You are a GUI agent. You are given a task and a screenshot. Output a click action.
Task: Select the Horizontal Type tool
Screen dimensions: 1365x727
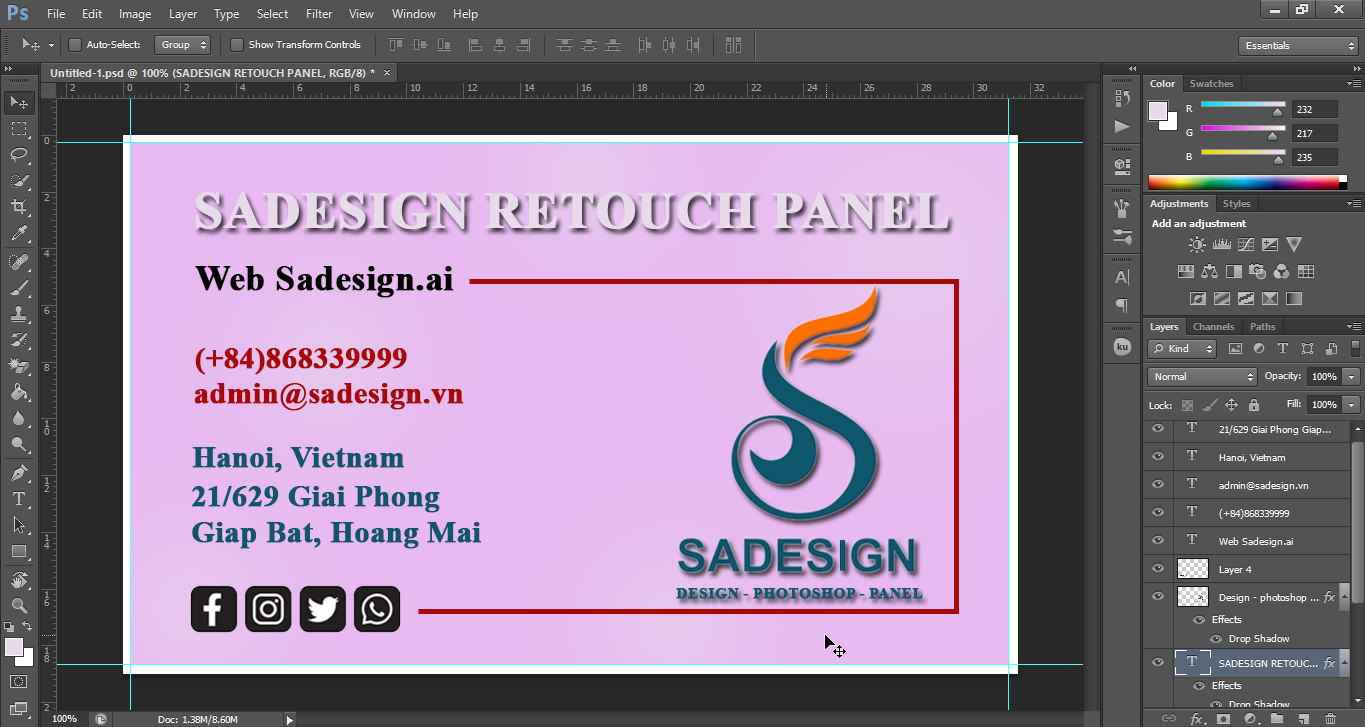pos(18,499)
